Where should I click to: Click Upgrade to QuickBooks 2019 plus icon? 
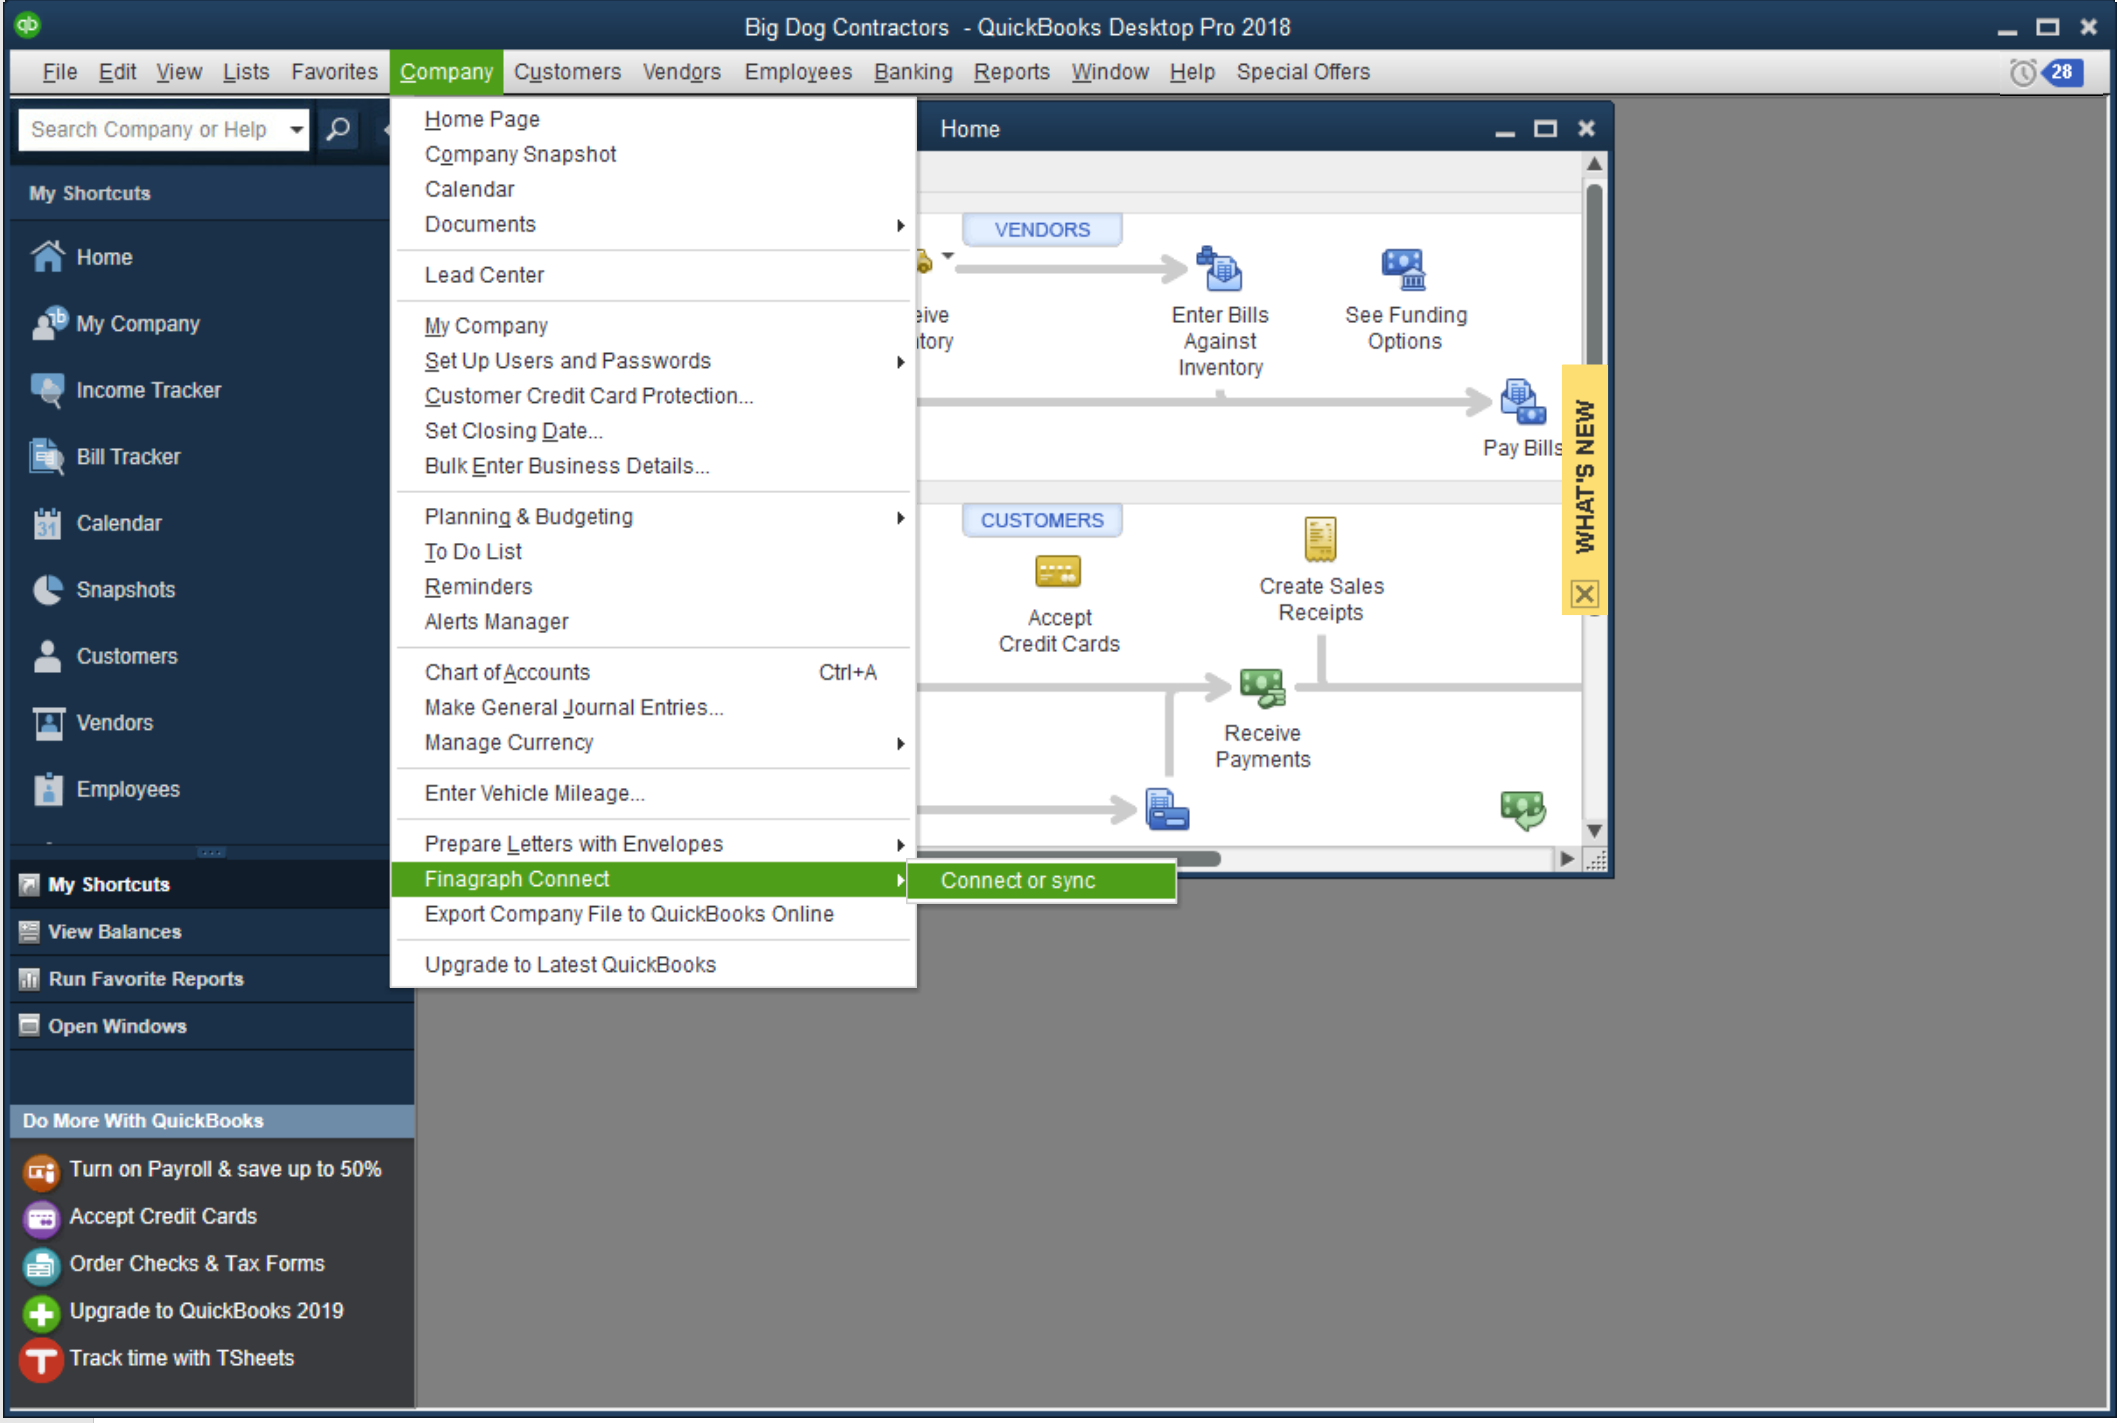(x=41, y=1312)
